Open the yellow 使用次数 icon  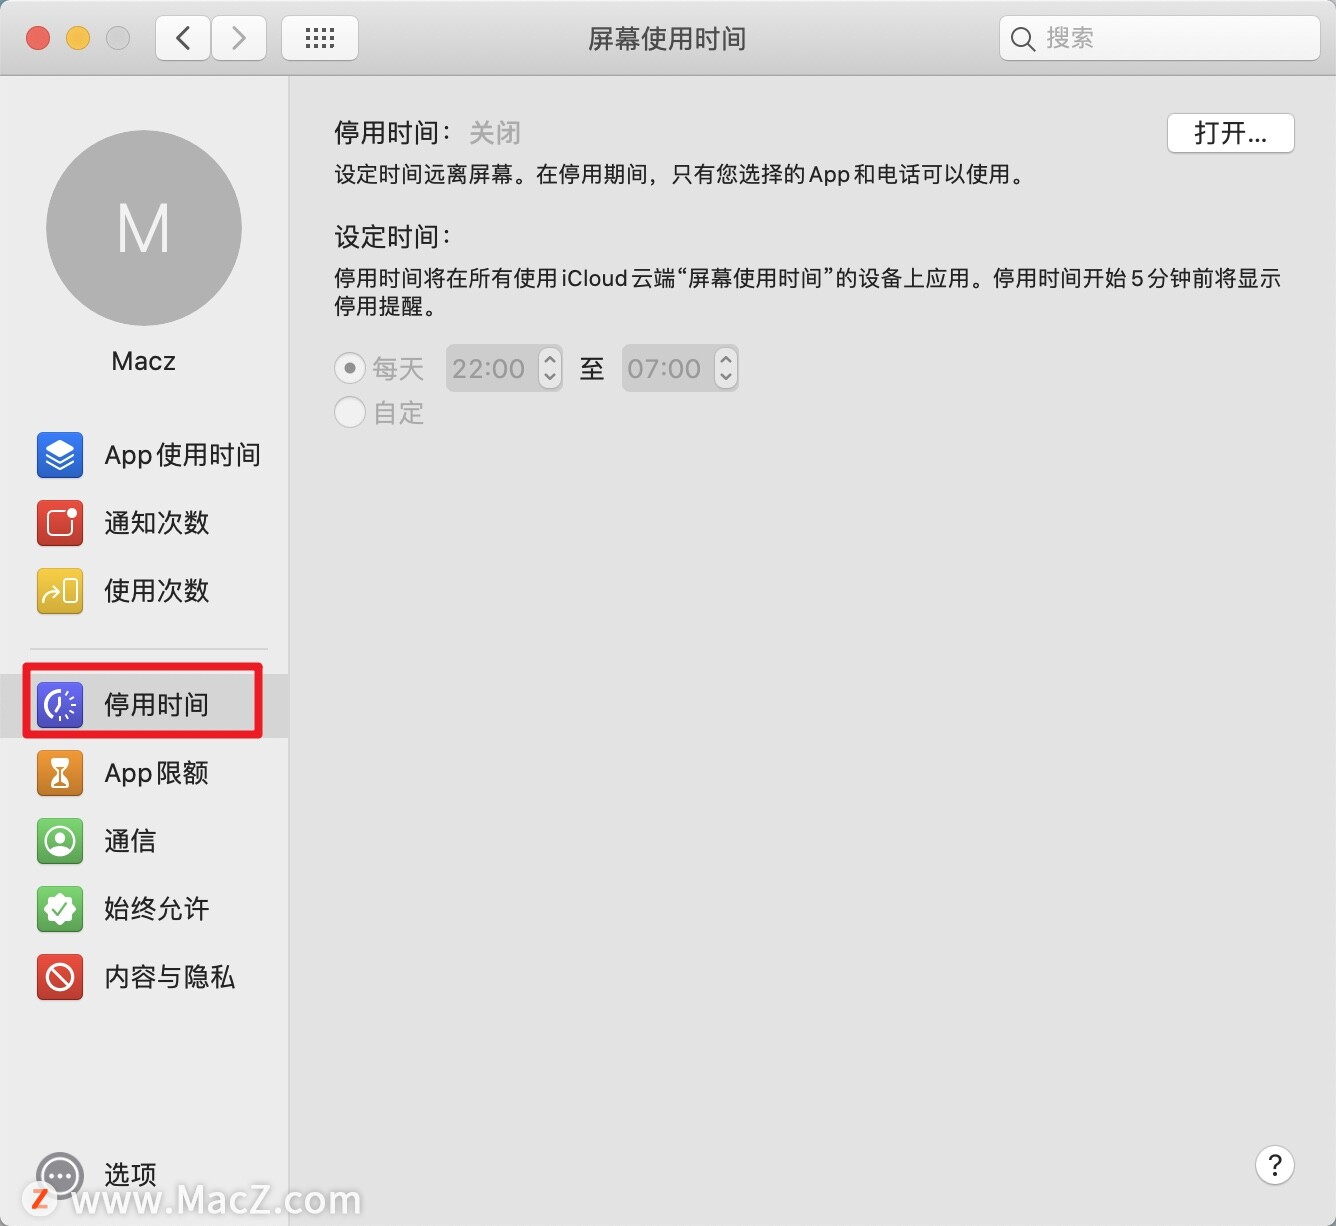[60, 591]
